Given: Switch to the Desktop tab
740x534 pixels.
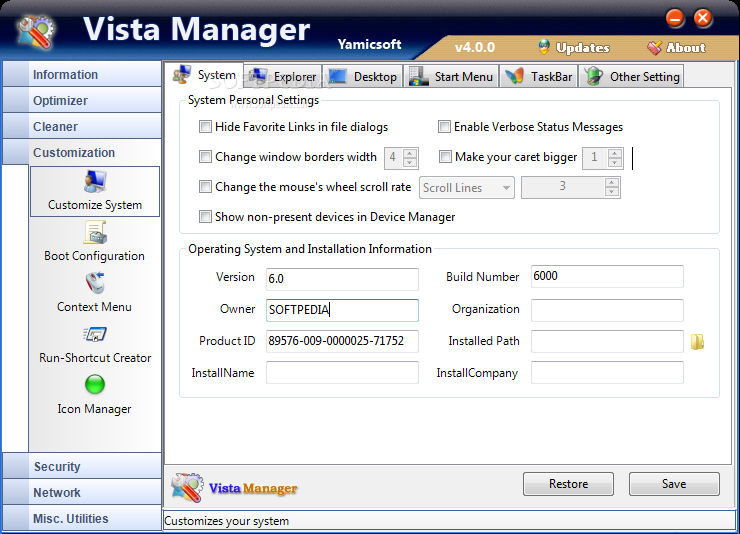Looking at the screenshot, I should 363,76.
